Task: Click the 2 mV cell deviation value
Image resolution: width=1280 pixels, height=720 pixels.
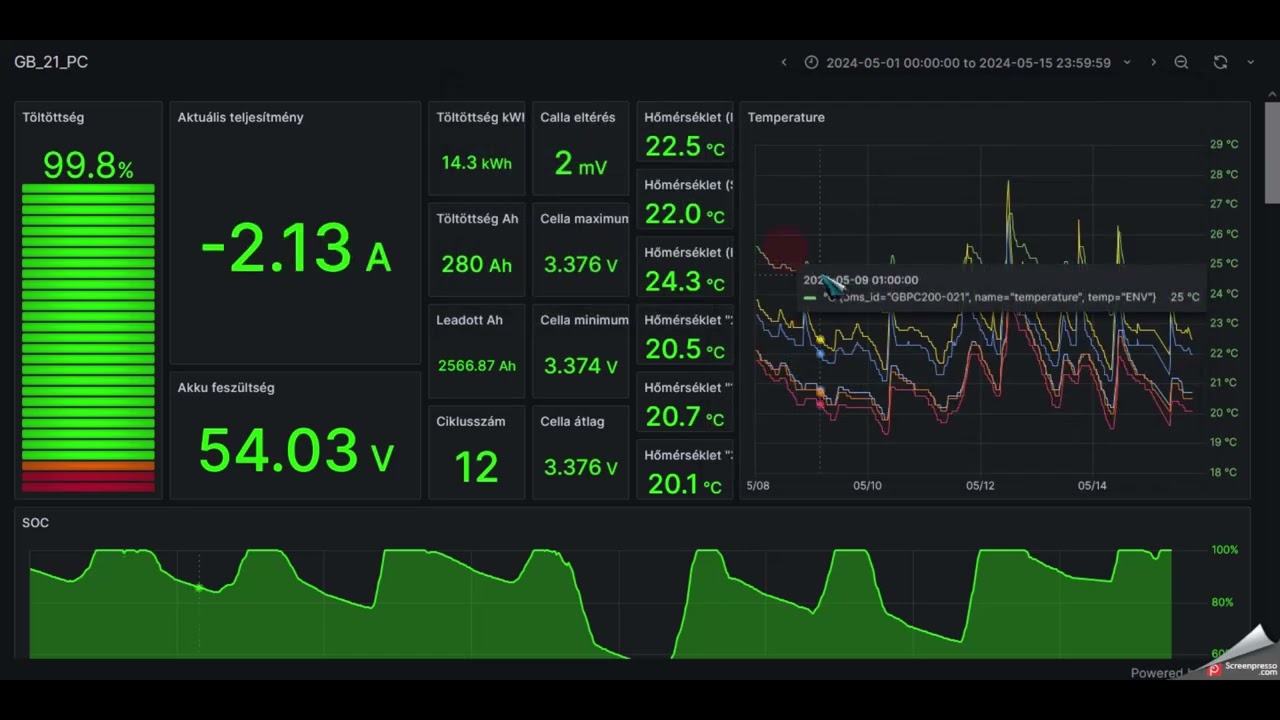Action: [x=580, y=164]
